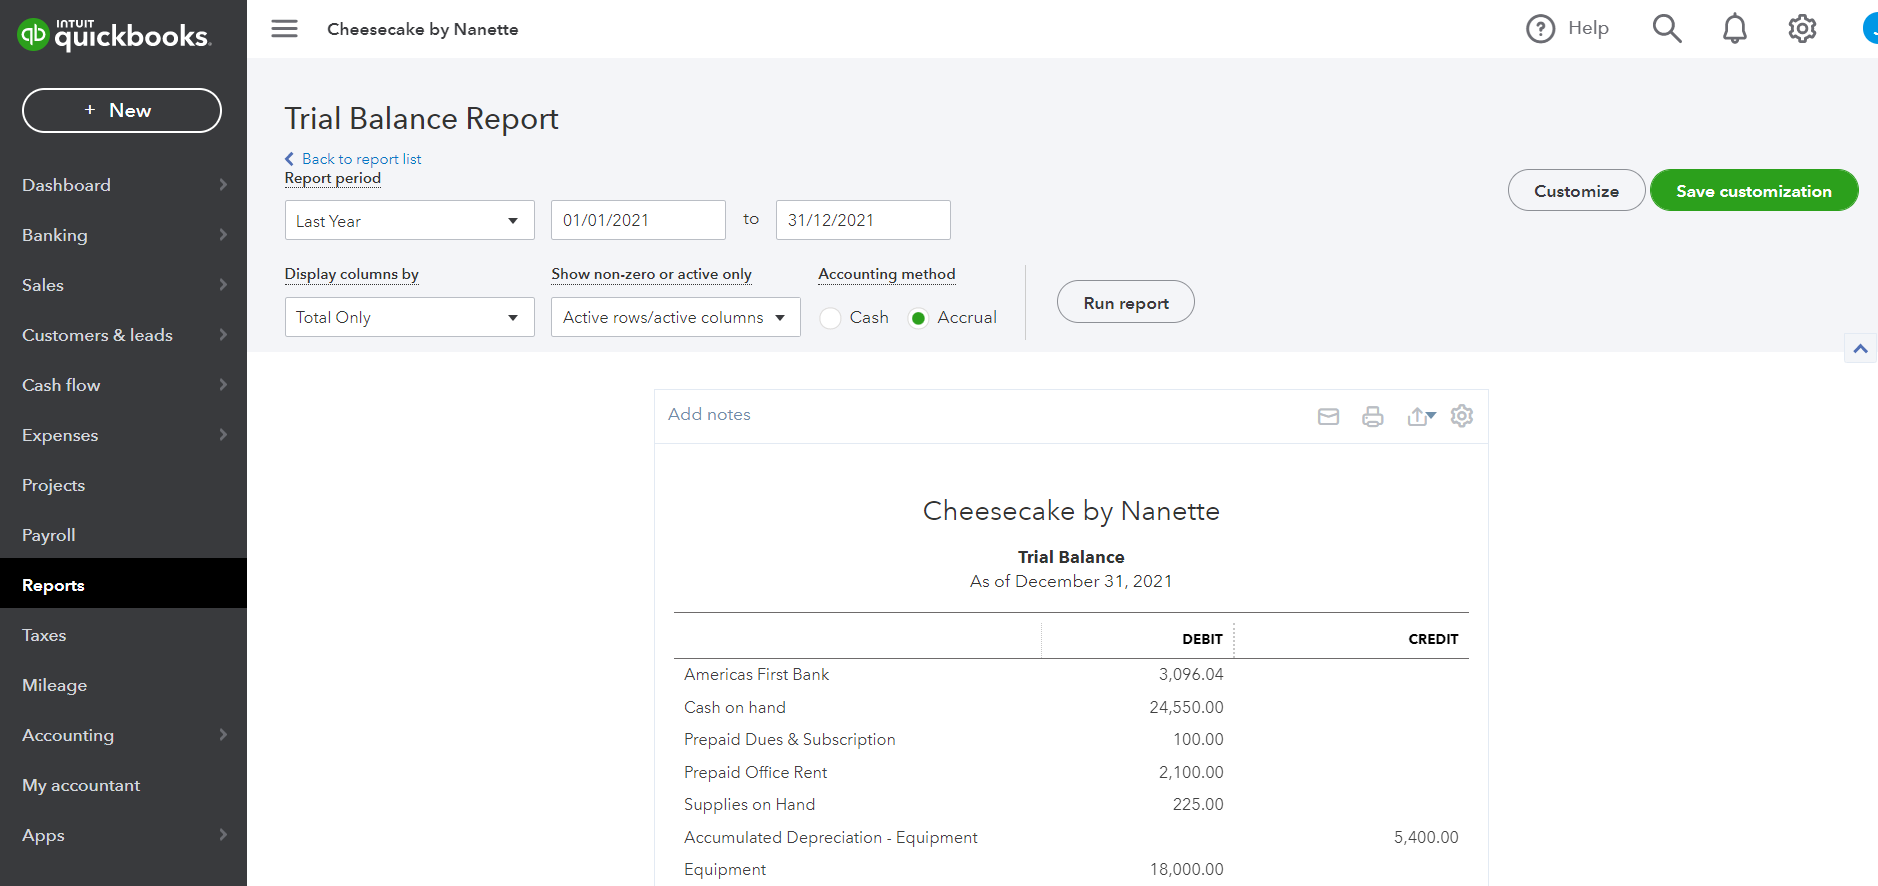This screenshot has width=1878, height=886.
Task: Go to Reports in the sidebar
Action: (x=123, y=585)
